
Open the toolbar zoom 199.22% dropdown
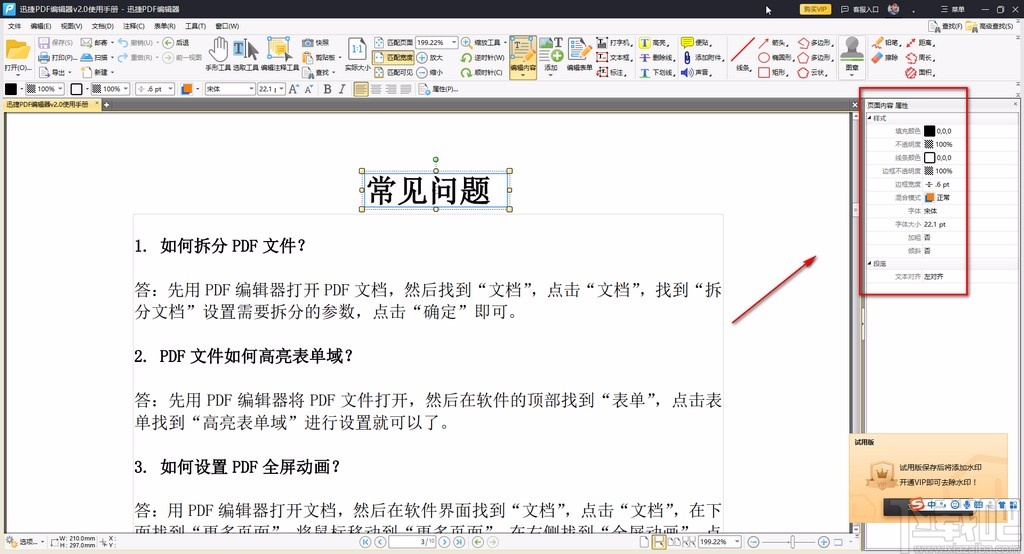click(x=454, y=42)
